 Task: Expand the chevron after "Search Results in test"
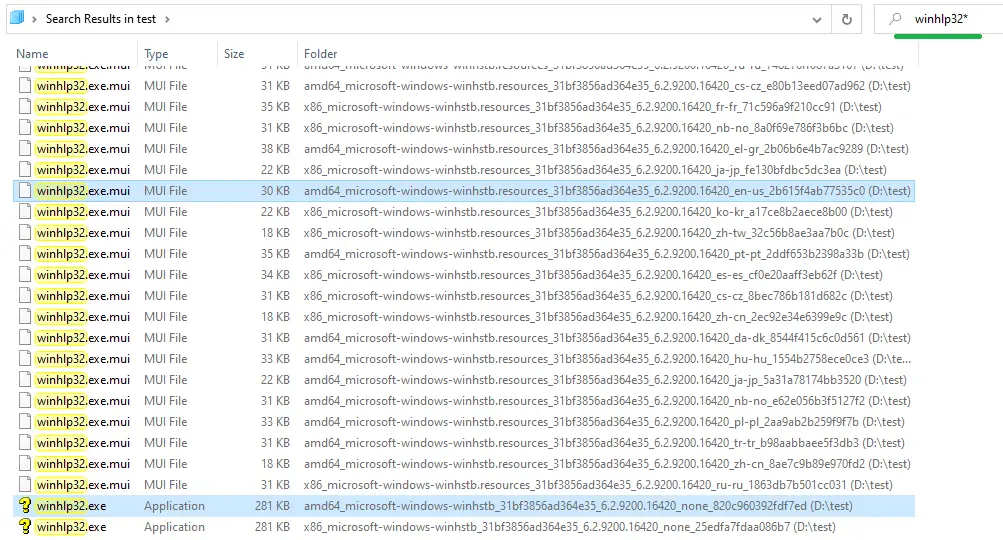(x=166, y=19)
